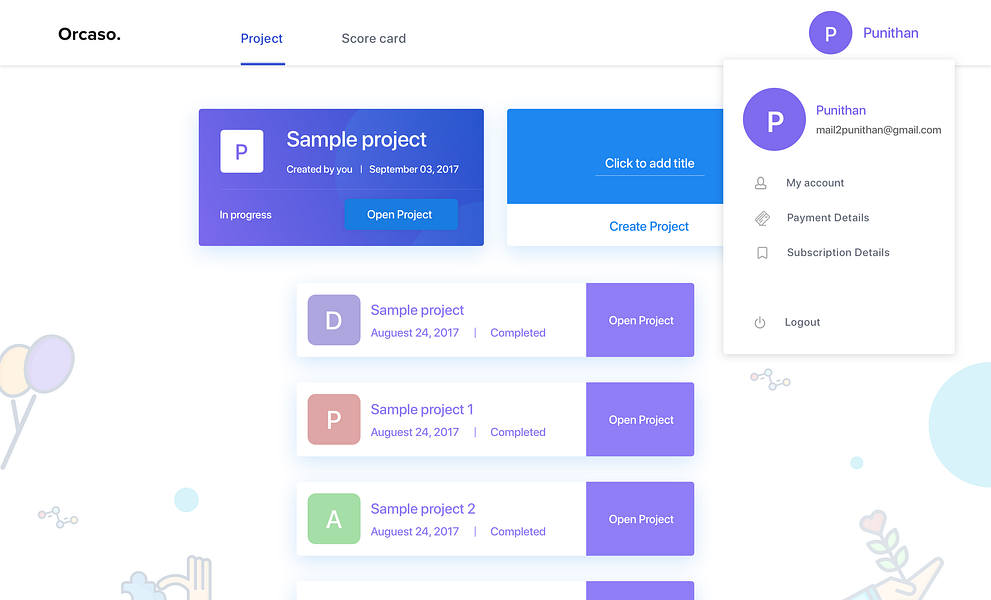Click the Completed status of Sample project 1
Screen dimensions: 991x600
(x=518, y=432)
